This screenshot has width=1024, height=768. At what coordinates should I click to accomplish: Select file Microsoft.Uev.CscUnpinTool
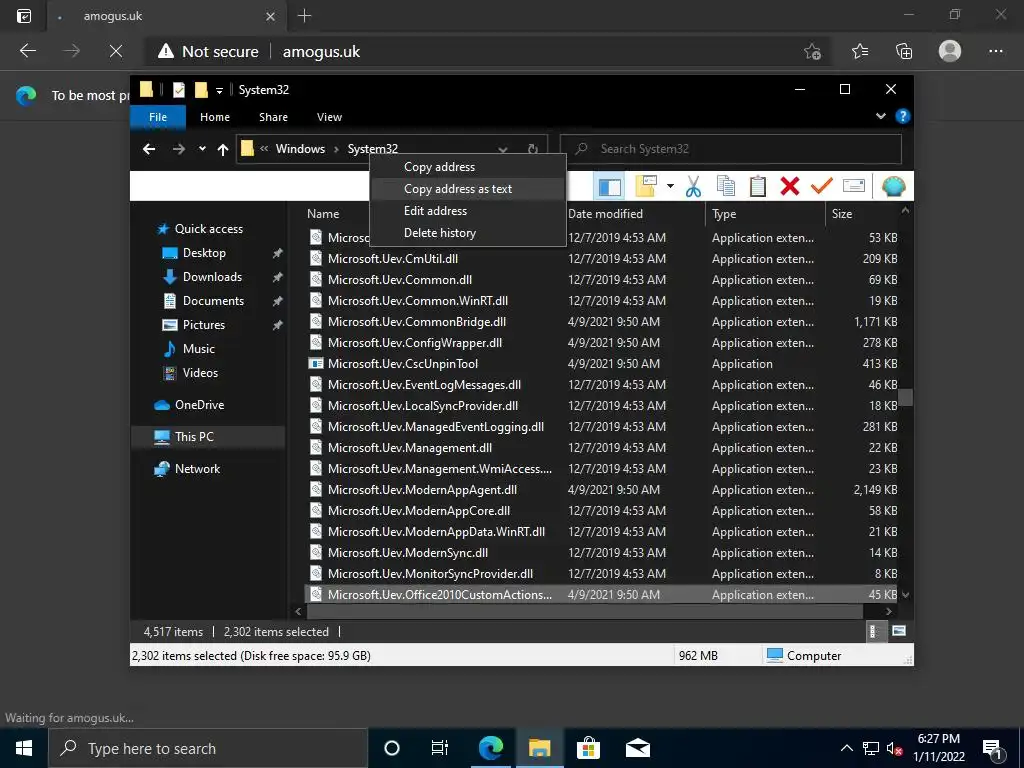click(x=403, y=364)
